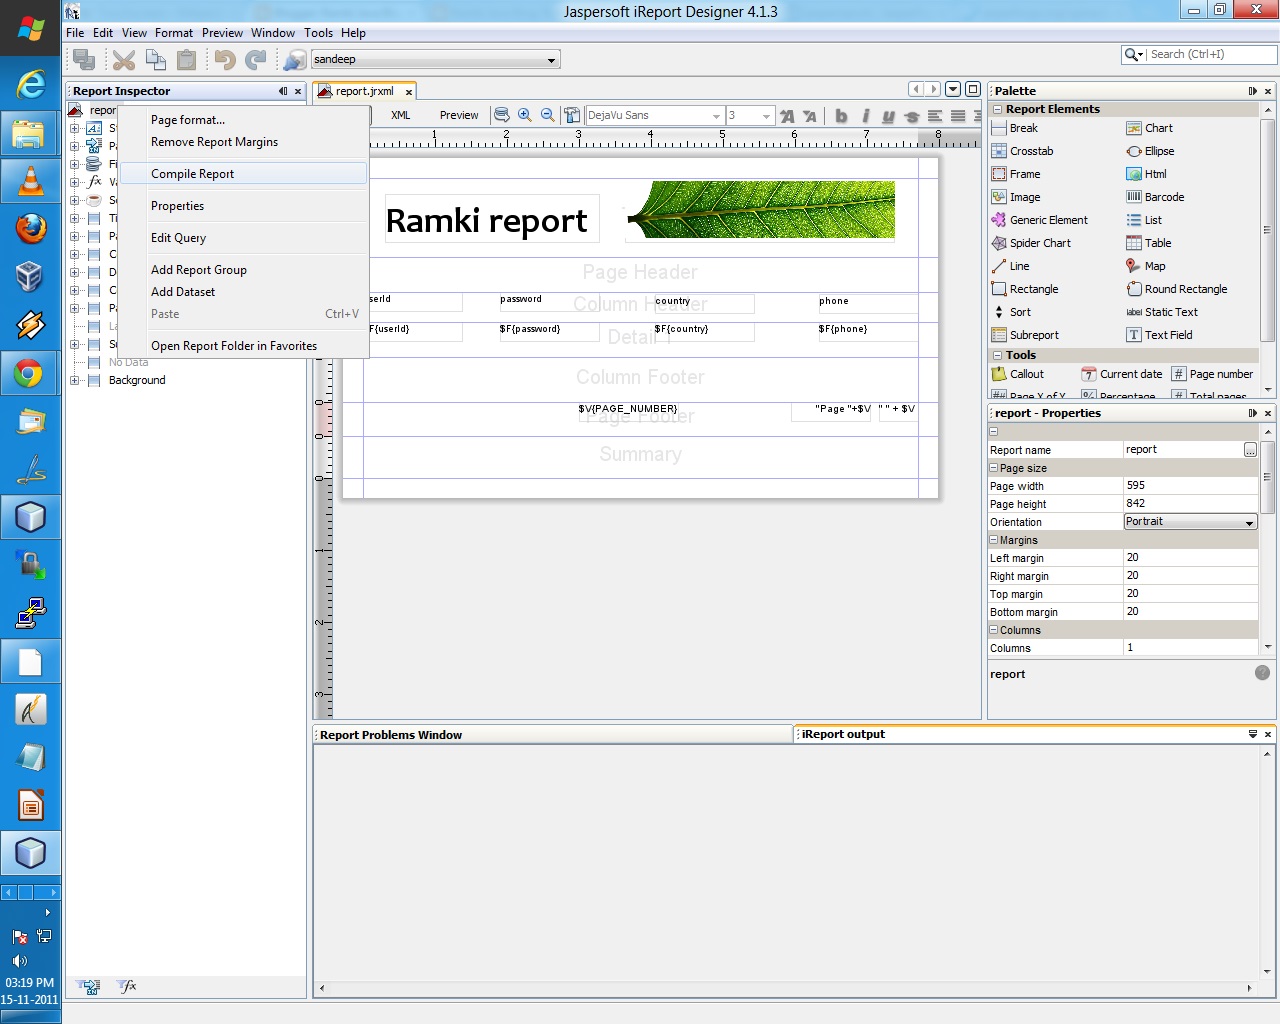Viewport: 1280px width, 1024px height.
Task: Open the Format menu
Action: click(x=174, y=33)
